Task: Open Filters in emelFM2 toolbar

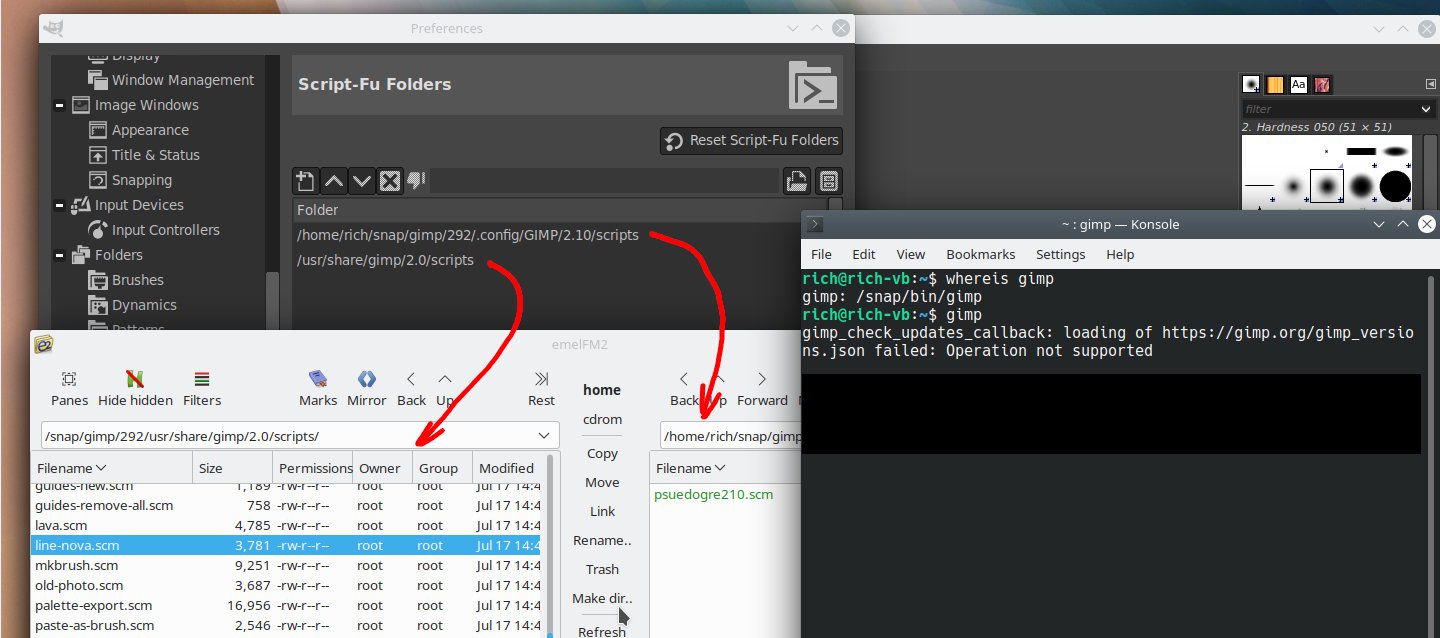Action: tap(202, 388)
